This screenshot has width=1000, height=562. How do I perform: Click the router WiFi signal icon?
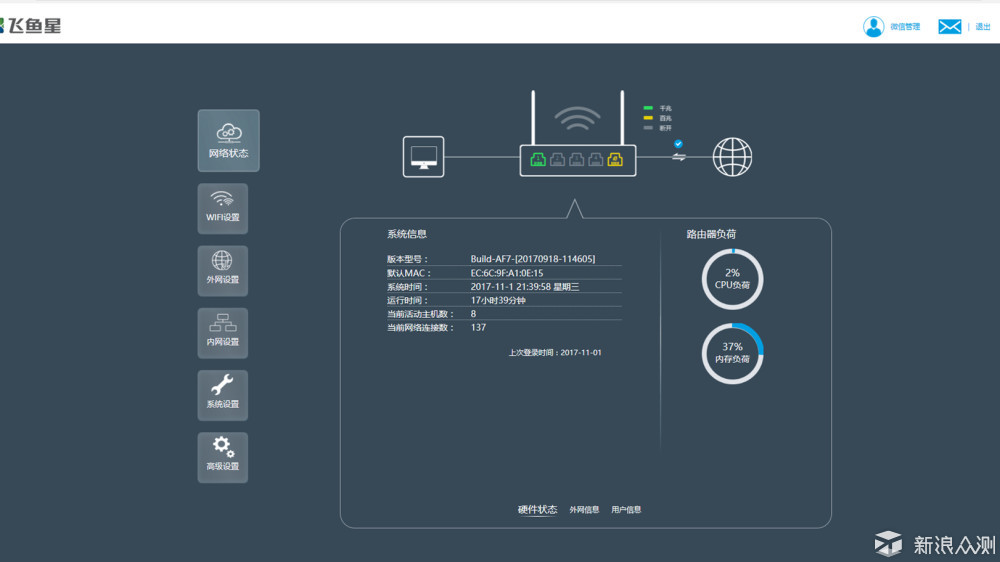pos(577,119)
